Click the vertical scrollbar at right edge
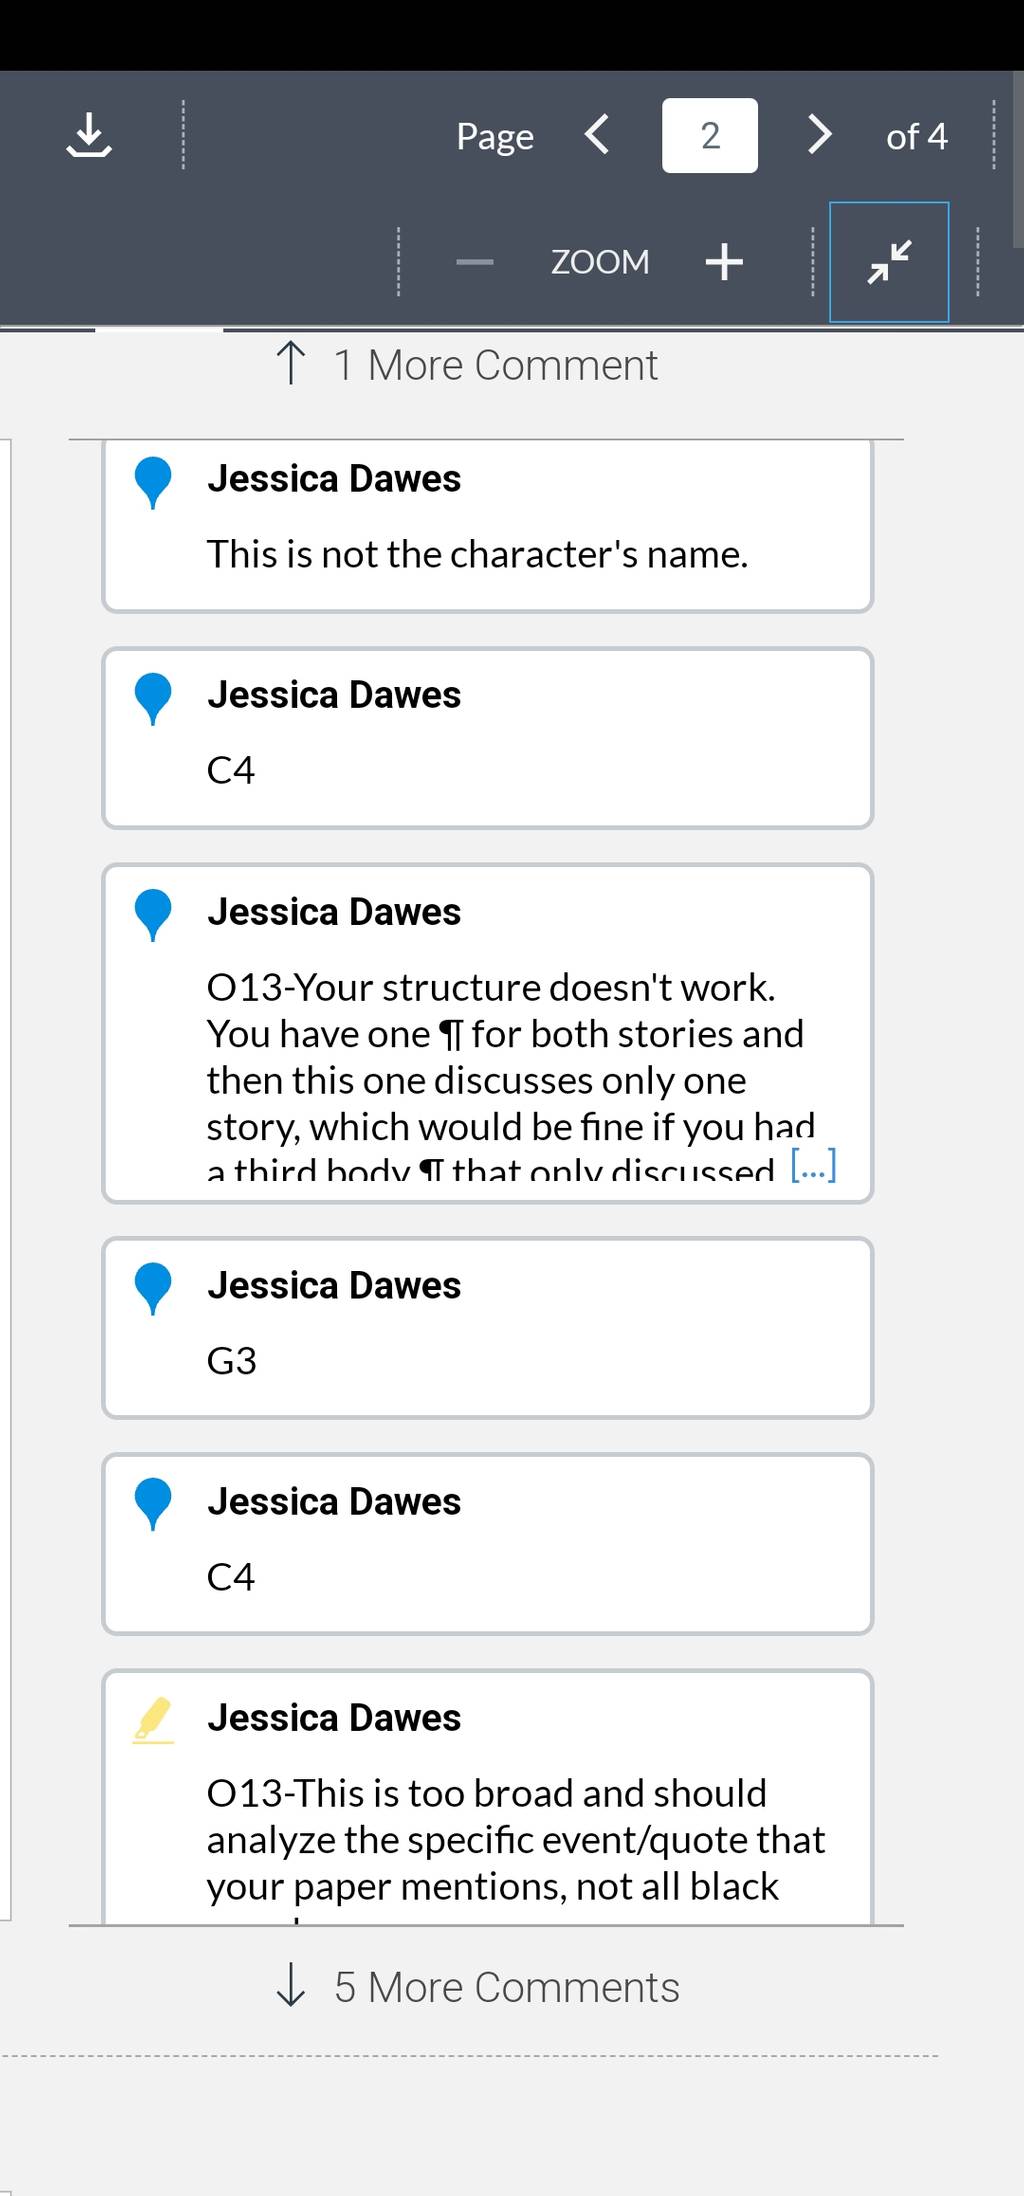1024x2196 pixels. [1018, 160]
